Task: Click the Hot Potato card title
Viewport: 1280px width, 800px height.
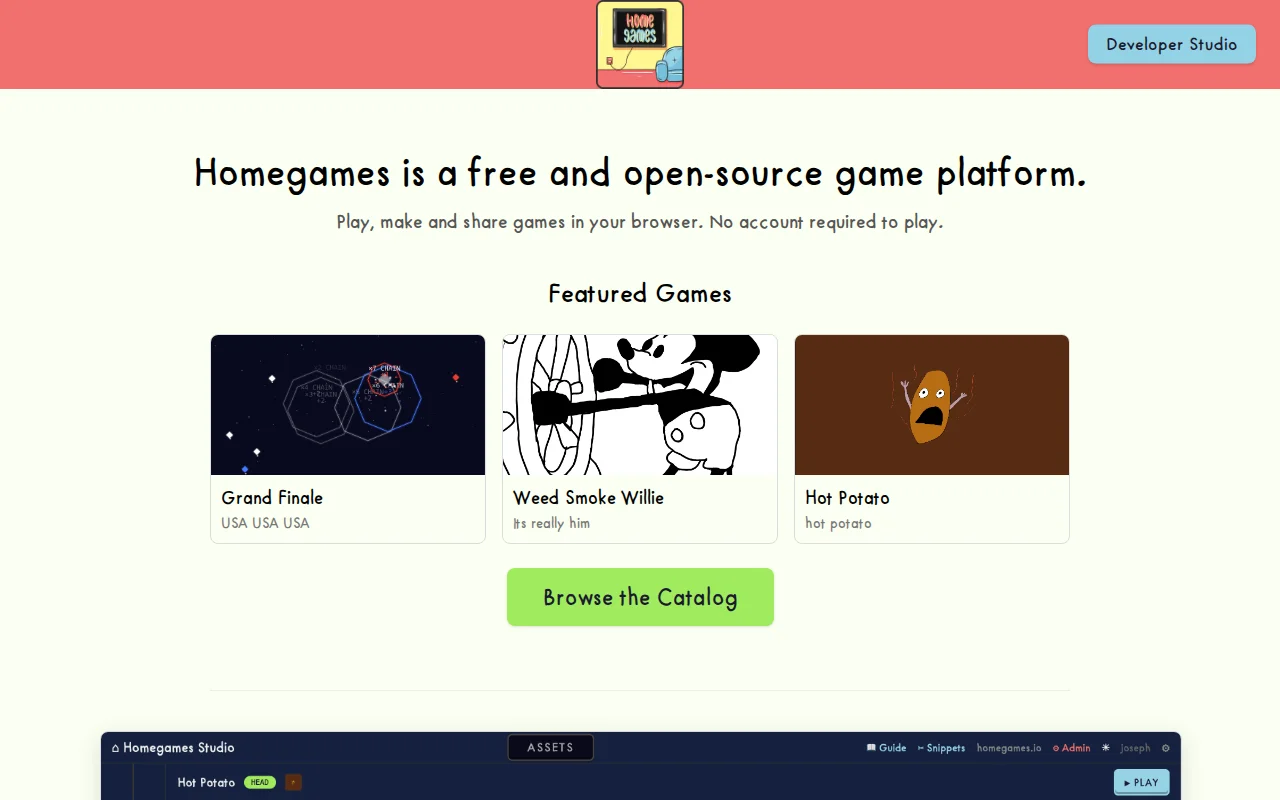Action: click(847, 497)
